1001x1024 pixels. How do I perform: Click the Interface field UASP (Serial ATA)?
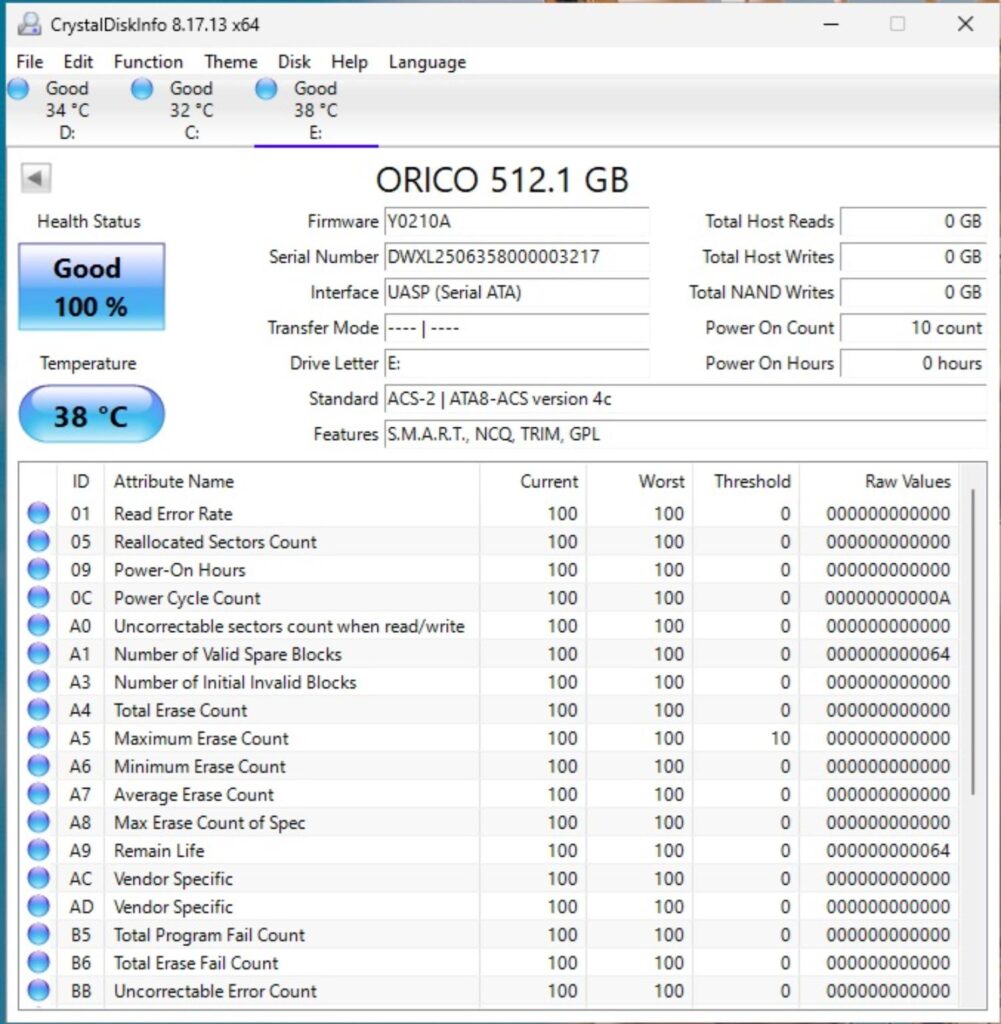point(516,292)
